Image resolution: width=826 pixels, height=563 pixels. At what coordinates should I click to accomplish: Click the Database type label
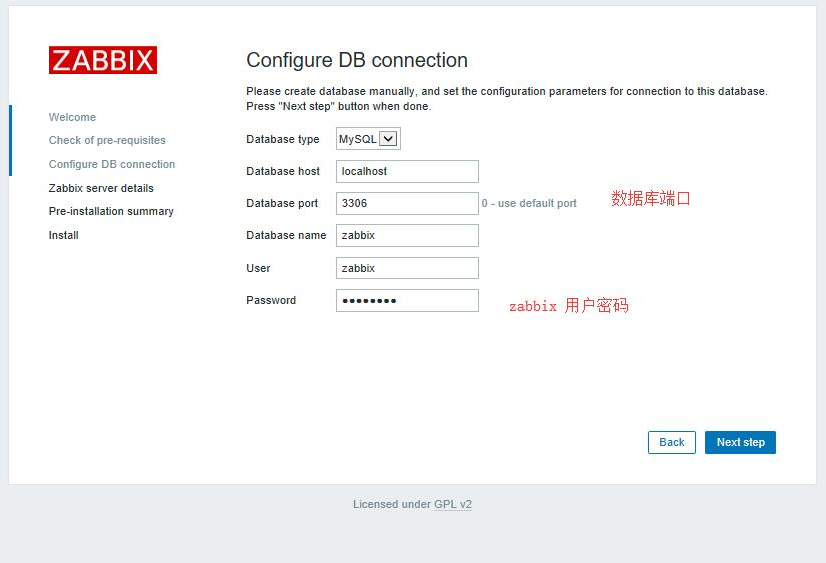282,139
